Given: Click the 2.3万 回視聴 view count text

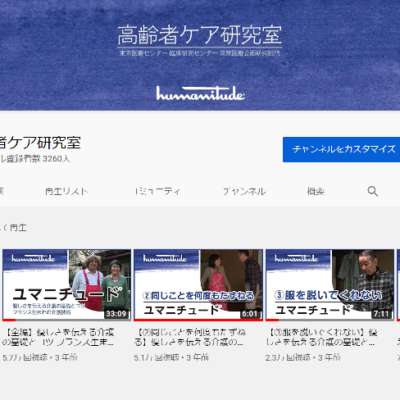Looking at the screenshot, I should (x=288, y=358).
